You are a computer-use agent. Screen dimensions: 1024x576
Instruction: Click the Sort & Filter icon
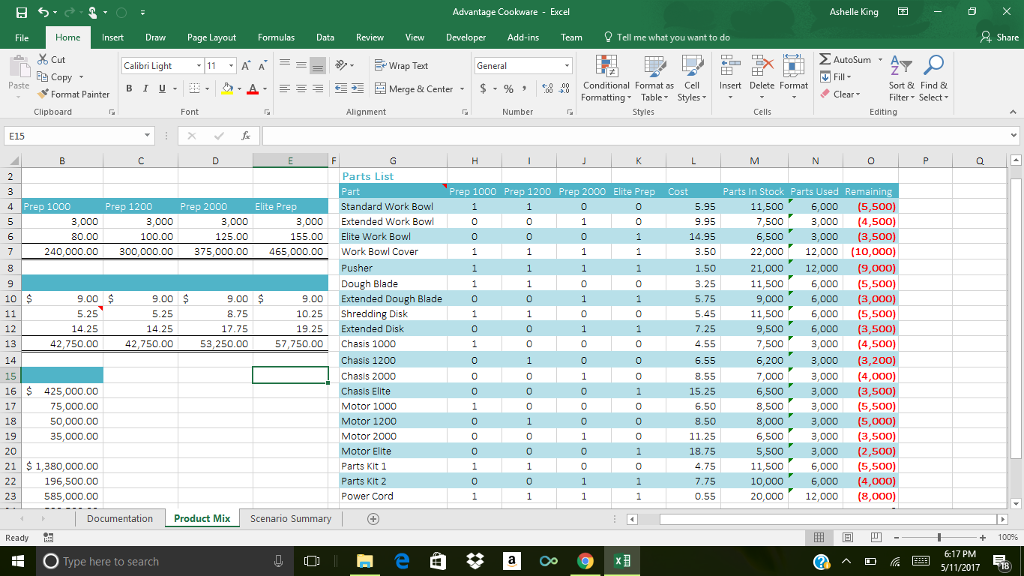click(902, 79)
